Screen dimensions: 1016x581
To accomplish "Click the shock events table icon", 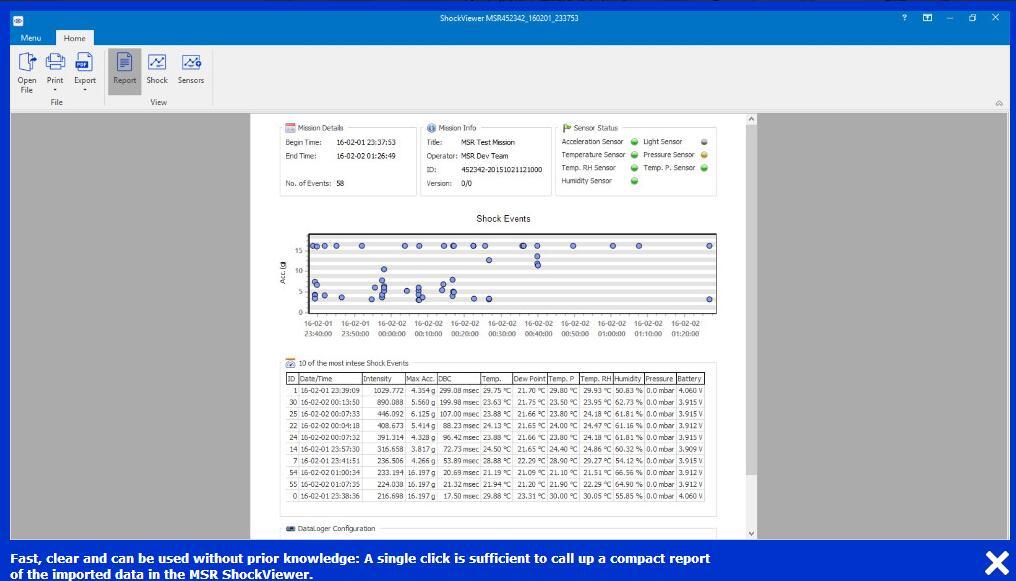I will 290,363.
